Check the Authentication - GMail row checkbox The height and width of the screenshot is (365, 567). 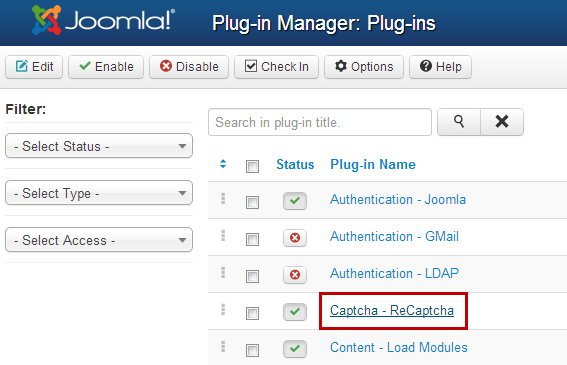[252, 239]
